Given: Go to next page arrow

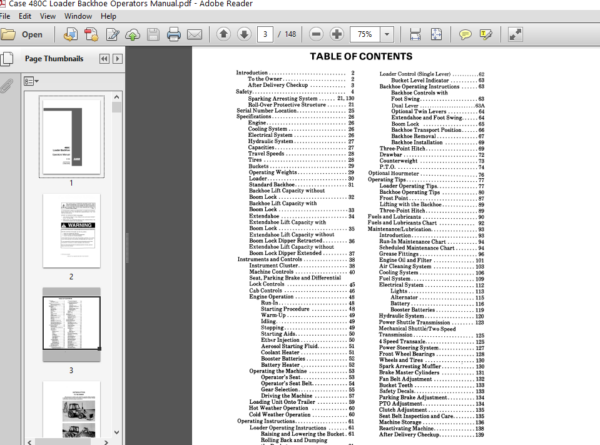Looking at the screenshot, I should tap(244, 34).
